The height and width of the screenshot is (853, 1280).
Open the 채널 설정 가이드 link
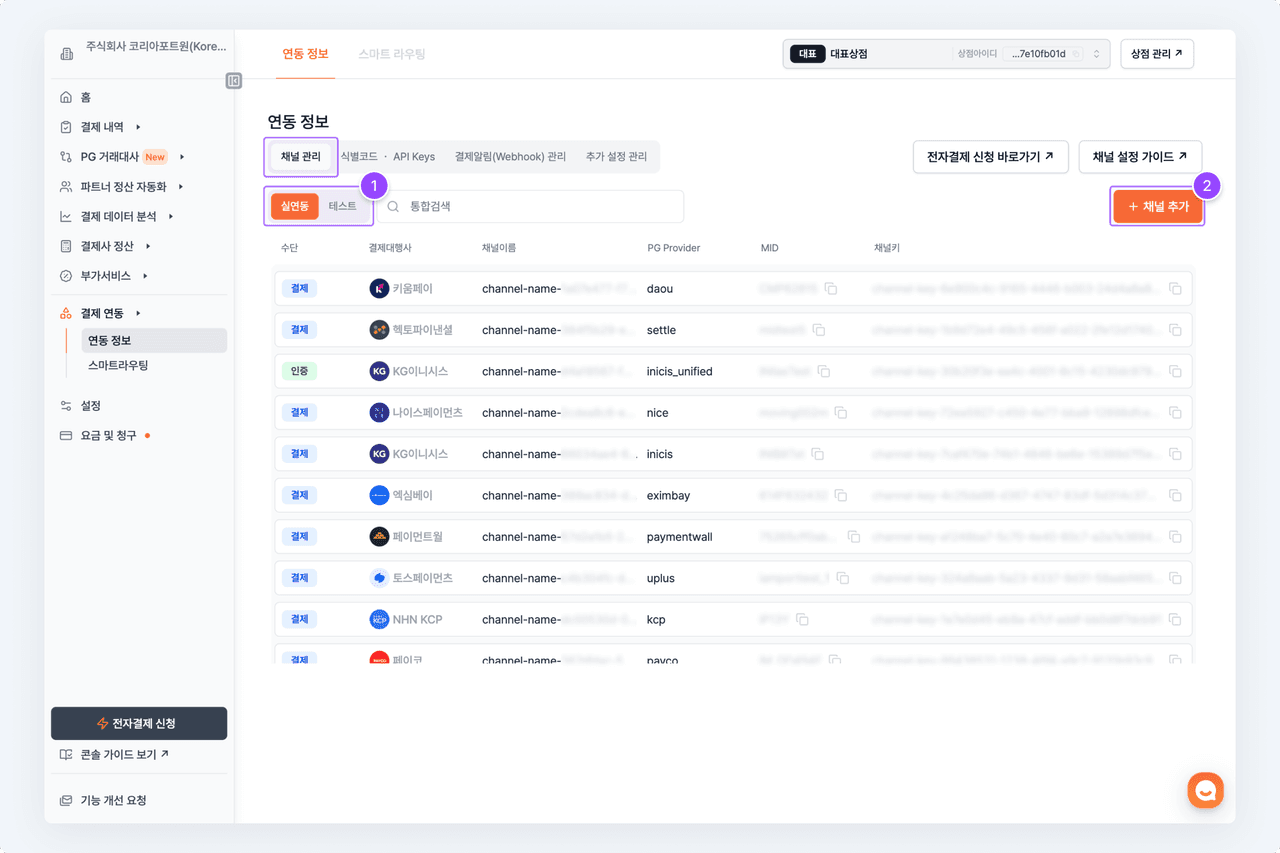1140,157
